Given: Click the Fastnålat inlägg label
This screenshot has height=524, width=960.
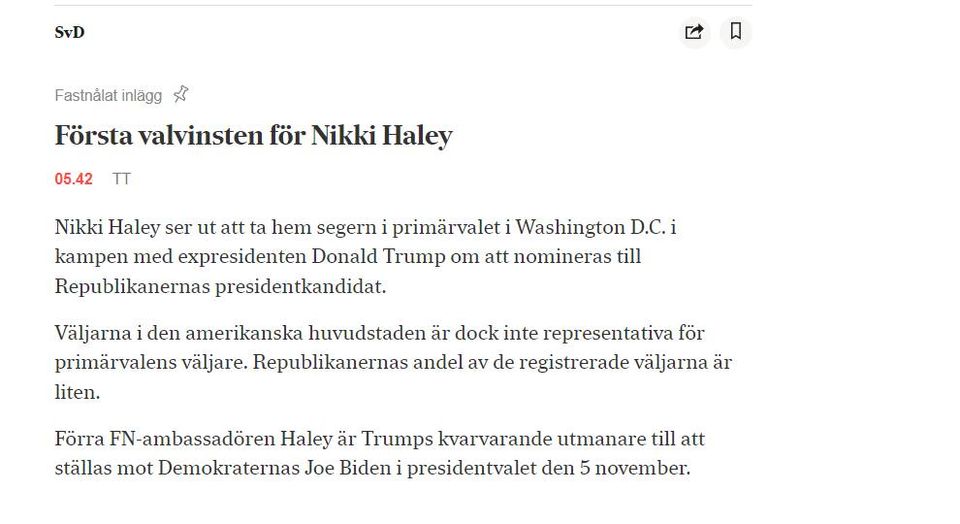Looking at the screenshot, I should pyautogui.click(x=108, y=96).
